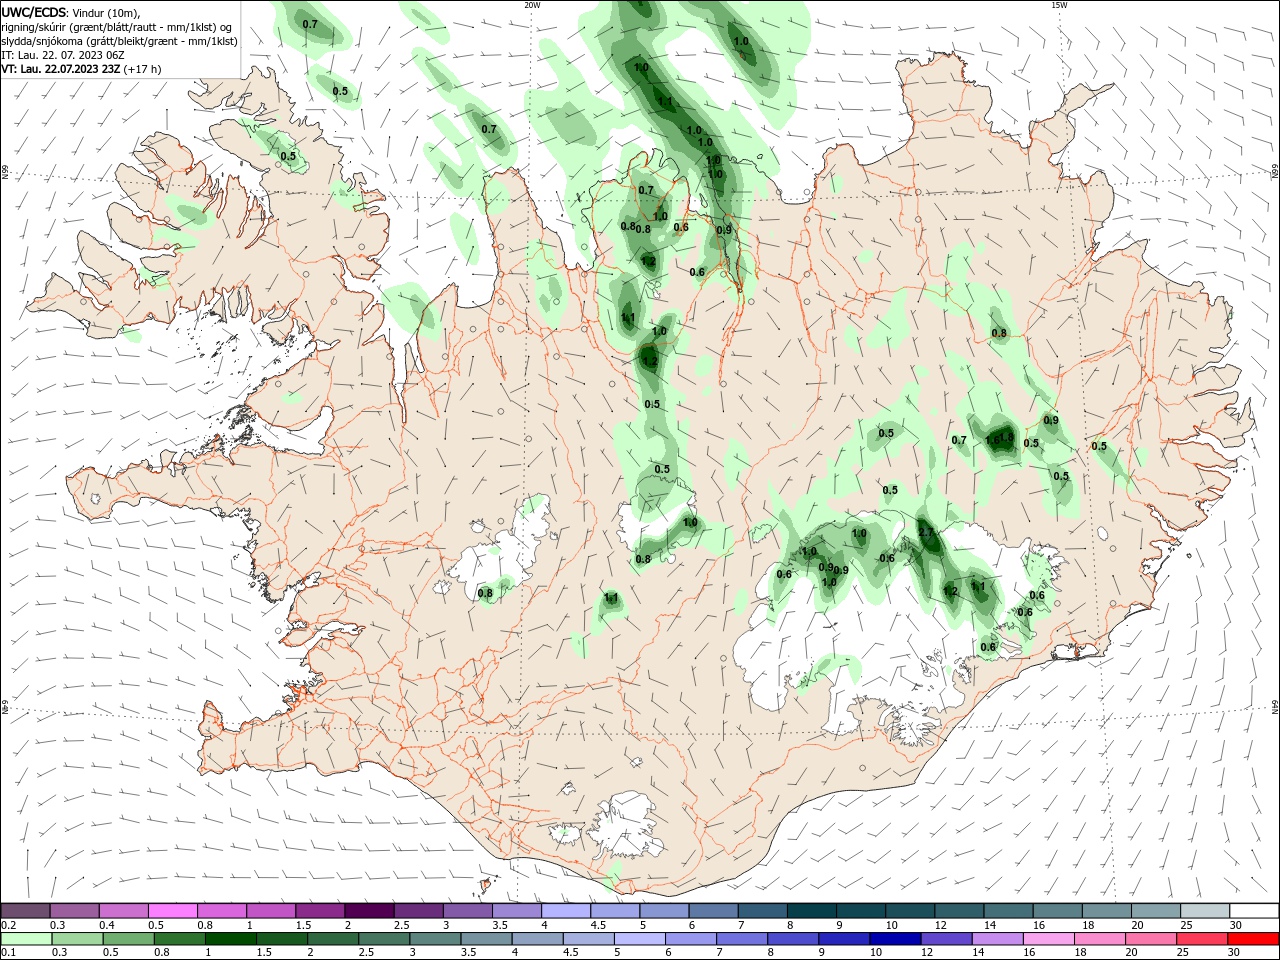Click the lavender 4–4.5 swatch in upper legend
Viewport: 1280px width, 960px height.
[x=566, y=911]
